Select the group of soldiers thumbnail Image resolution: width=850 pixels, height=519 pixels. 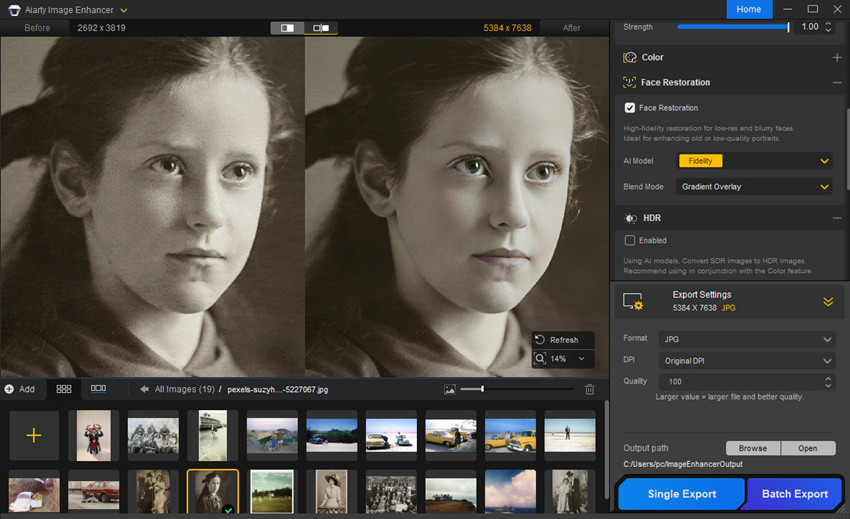click(x=153, y=435)
